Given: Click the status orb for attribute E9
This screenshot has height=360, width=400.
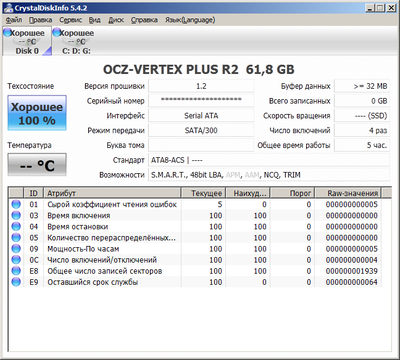Looking at the screenshot, I should click(x=16, y=282).
